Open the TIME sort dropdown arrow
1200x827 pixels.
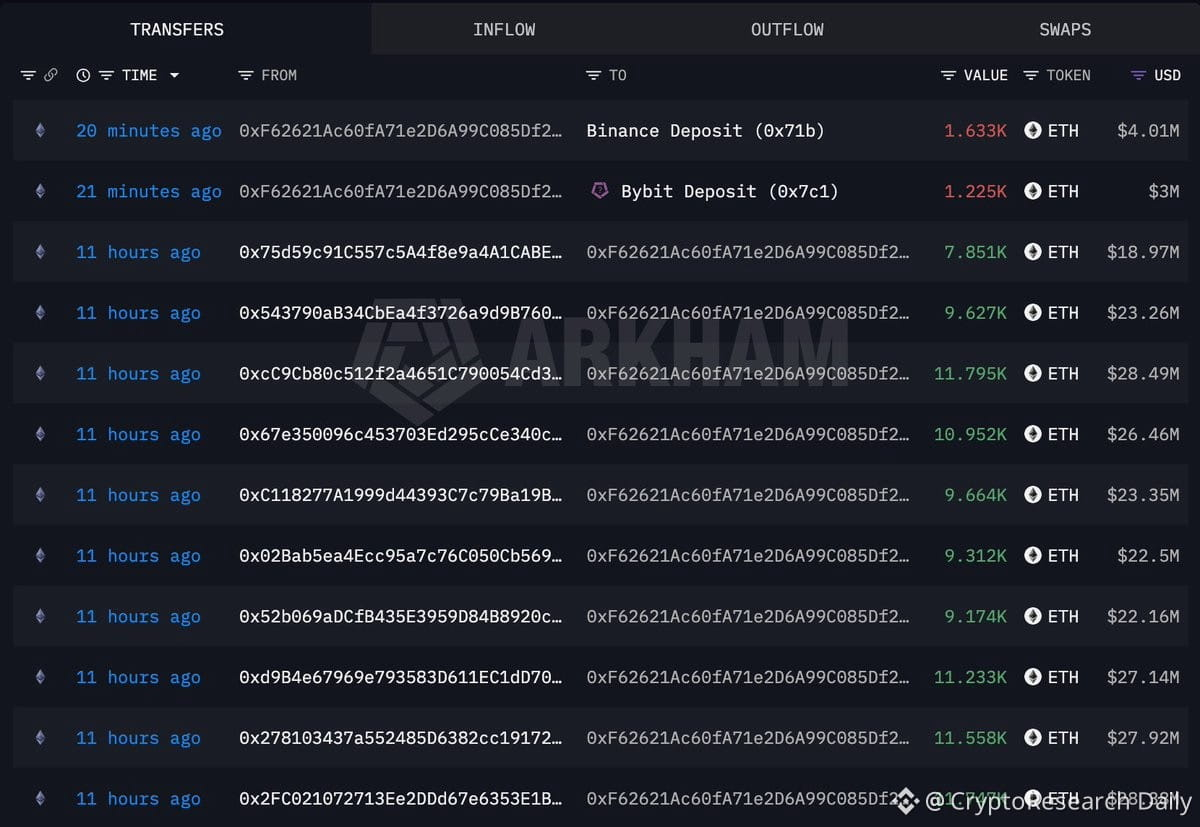[174, 75]
